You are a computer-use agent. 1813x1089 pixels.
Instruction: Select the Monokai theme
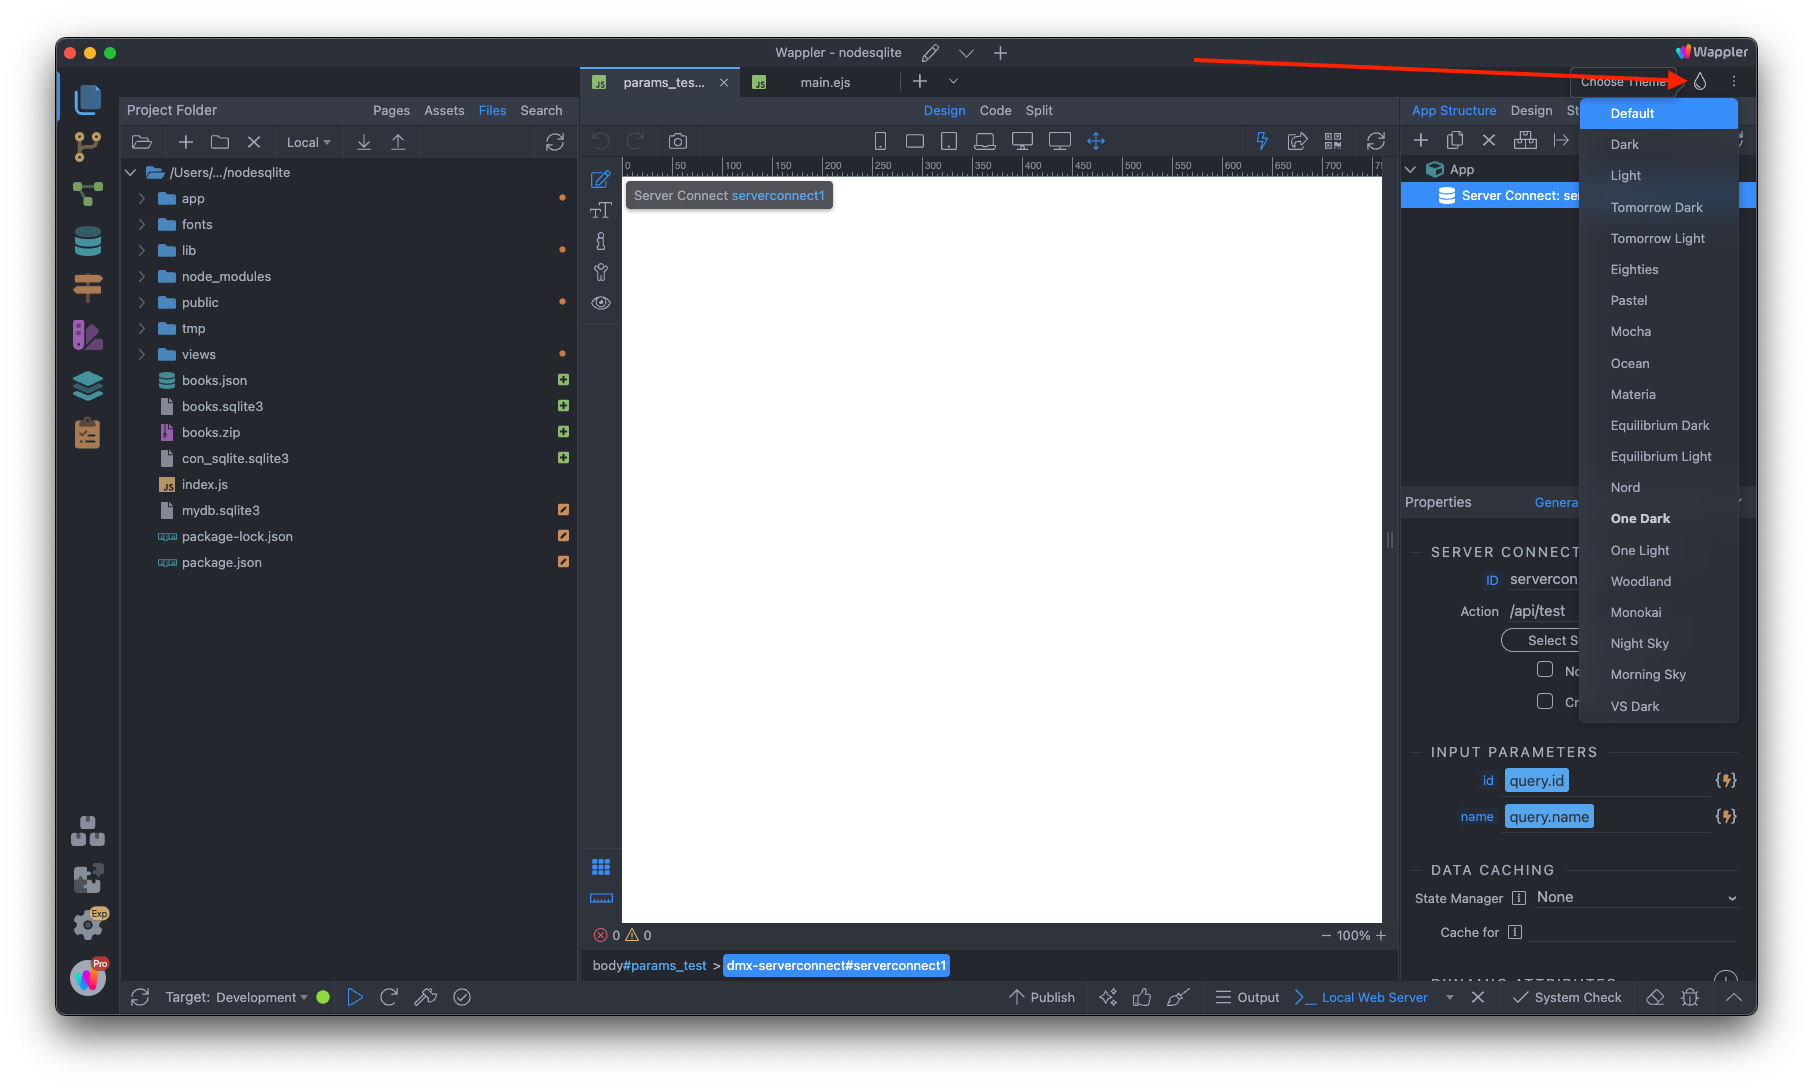tap(1659, 612)
